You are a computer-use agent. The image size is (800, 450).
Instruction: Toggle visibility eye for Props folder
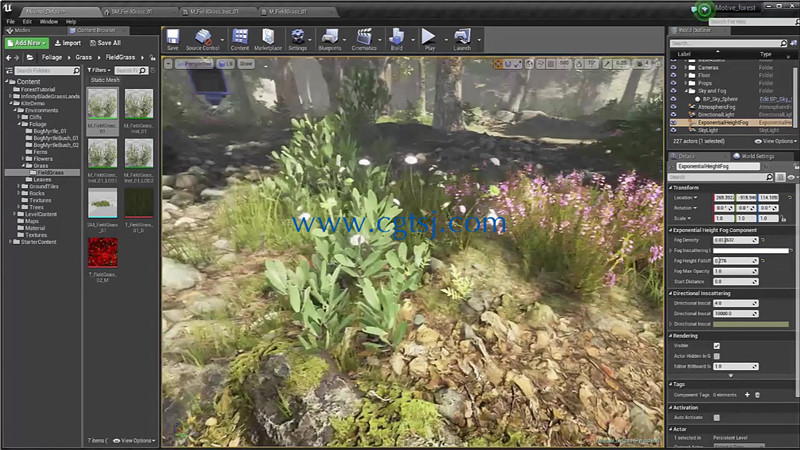click(673, 83)
